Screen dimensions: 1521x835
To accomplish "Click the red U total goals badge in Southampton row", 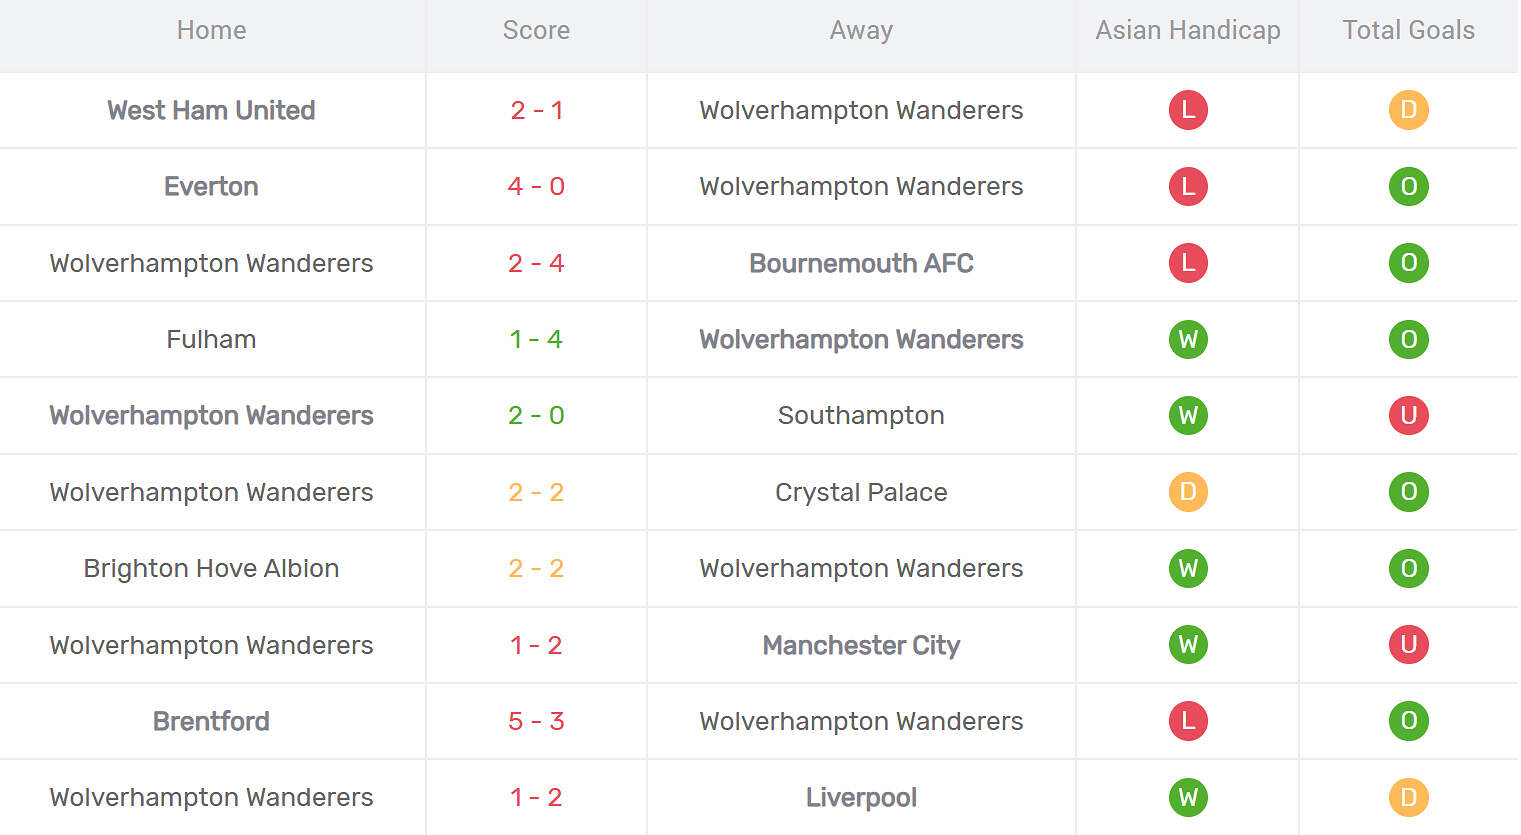I will [1408, 415].
